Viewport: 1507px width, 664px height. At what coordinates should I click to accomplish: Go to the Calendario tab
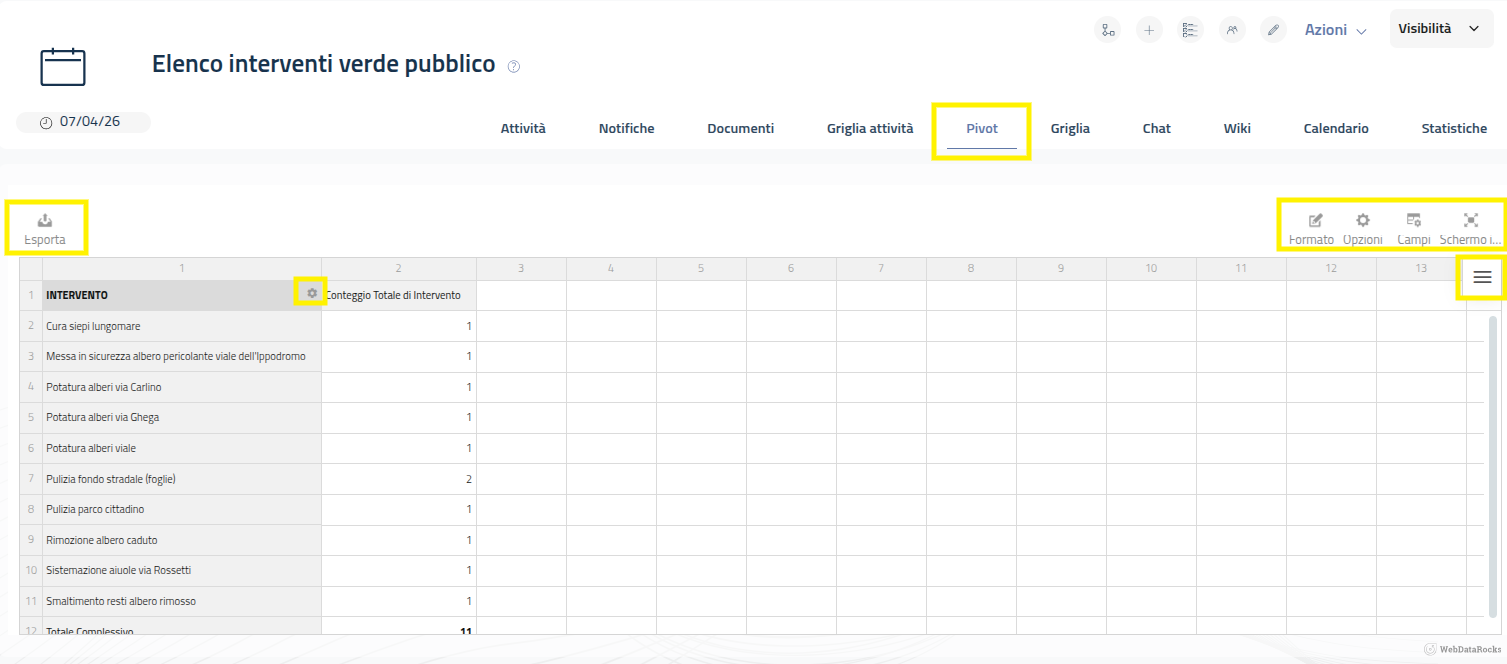1335,128
